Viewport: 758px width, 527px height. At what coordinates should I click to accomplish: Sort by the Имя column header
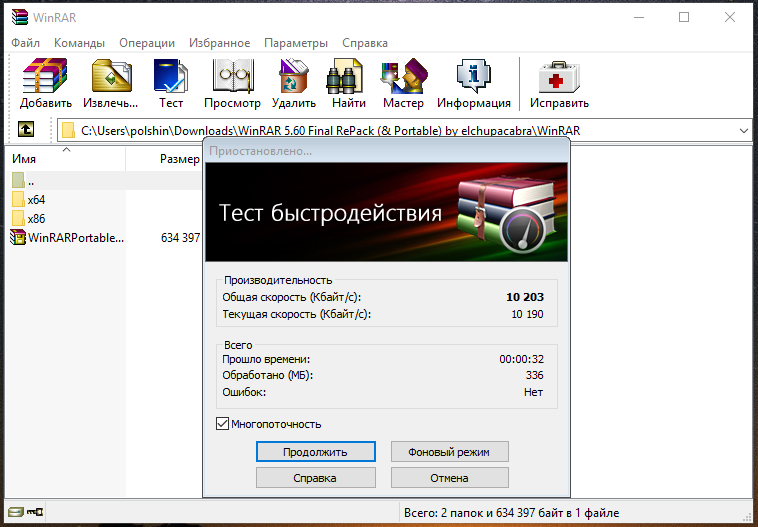(66, 159)
